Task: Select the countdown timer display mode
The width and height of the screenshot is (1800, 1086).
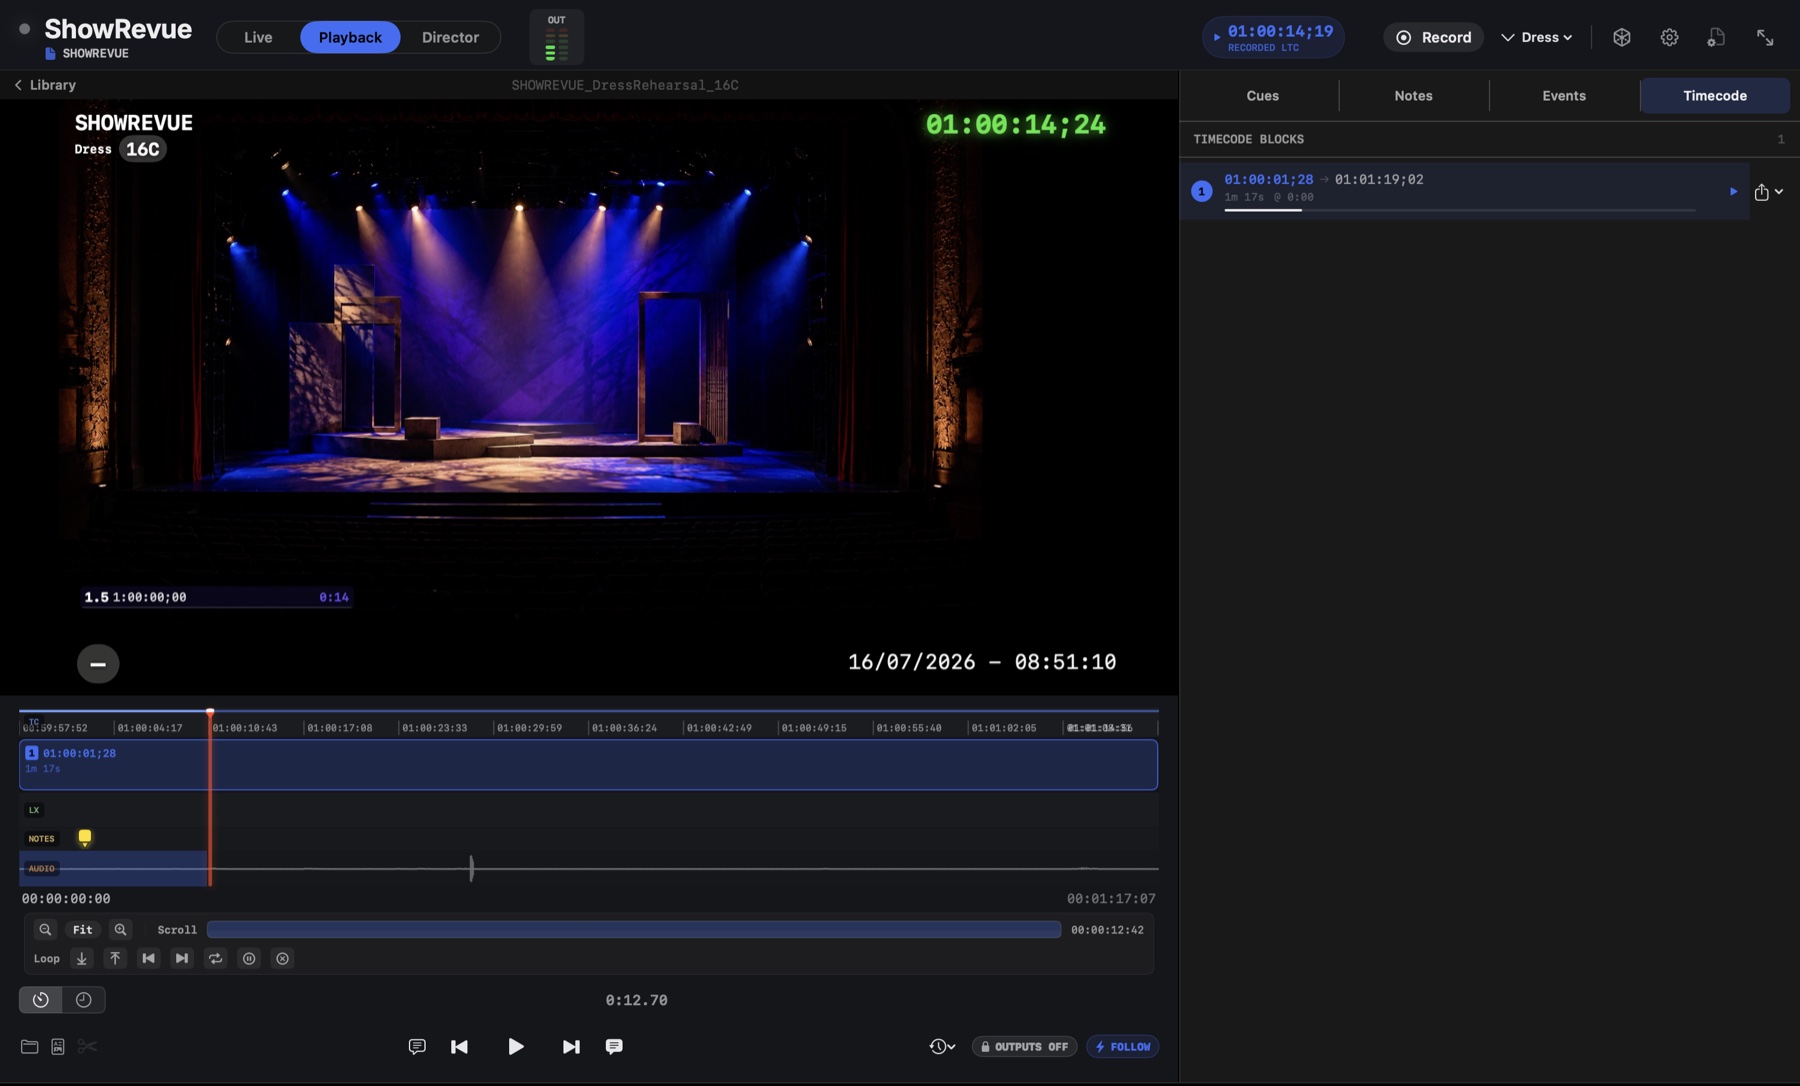Action: point(40,1000)
